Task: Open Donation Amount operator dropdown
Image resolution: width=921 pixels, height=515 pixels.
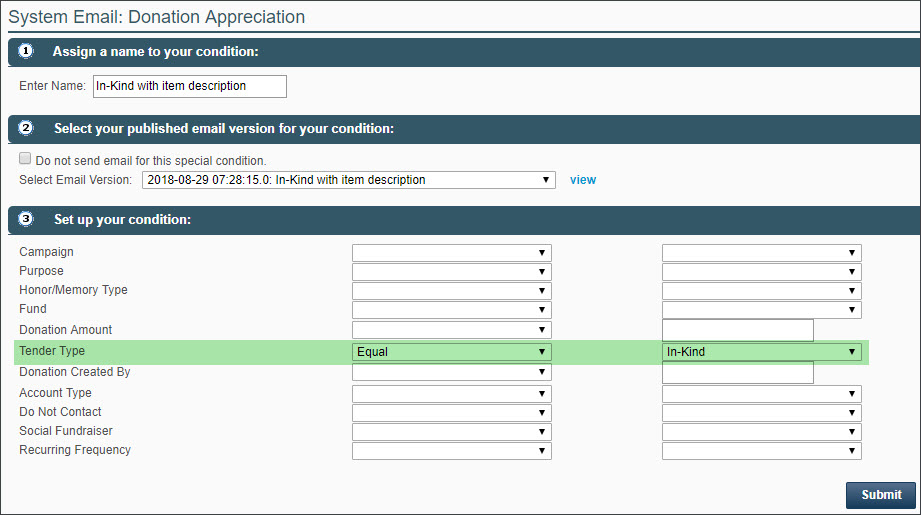Action: (x=452, y=330)
